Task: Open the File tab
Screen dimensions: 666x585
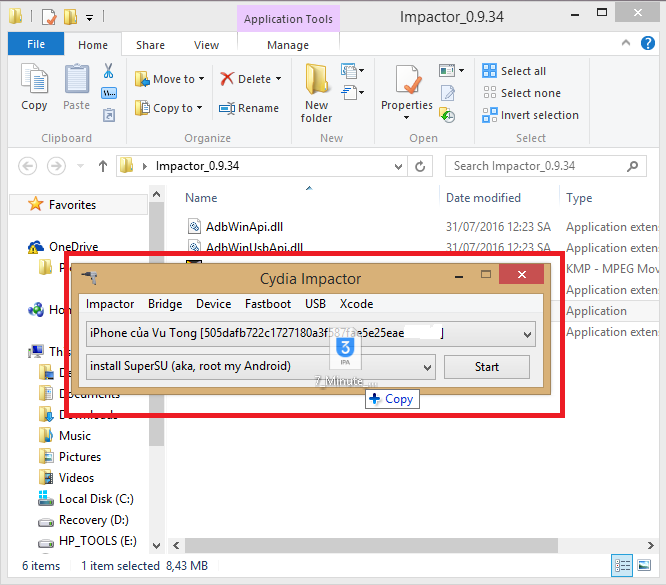Action: pyautogui.click(x=36, y=44)
